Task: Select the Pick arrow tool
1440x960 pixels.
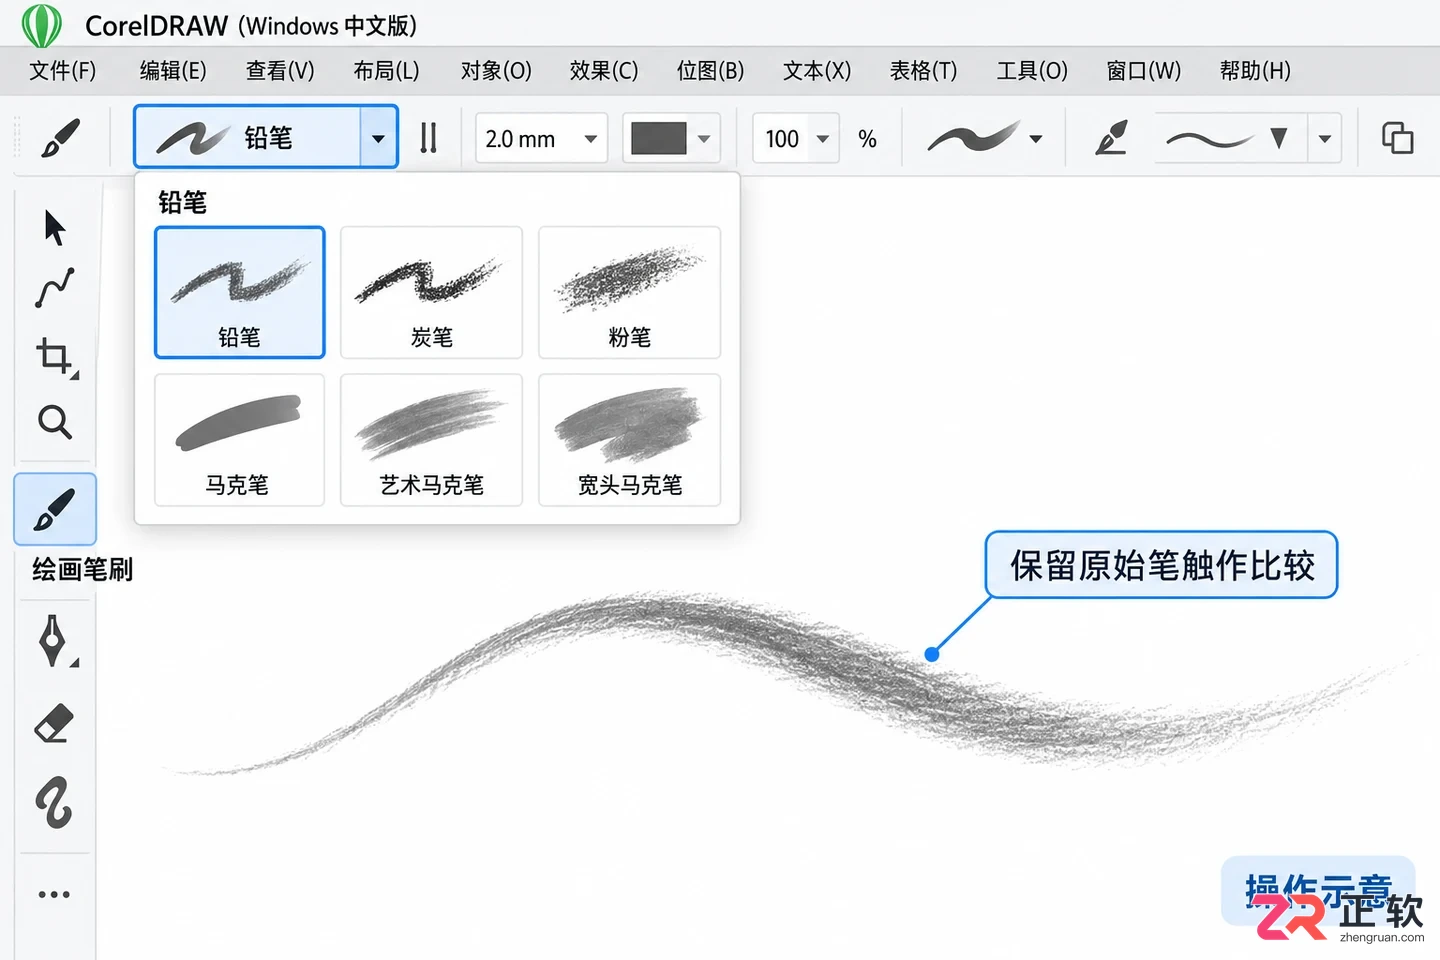Action: [55, 228]
